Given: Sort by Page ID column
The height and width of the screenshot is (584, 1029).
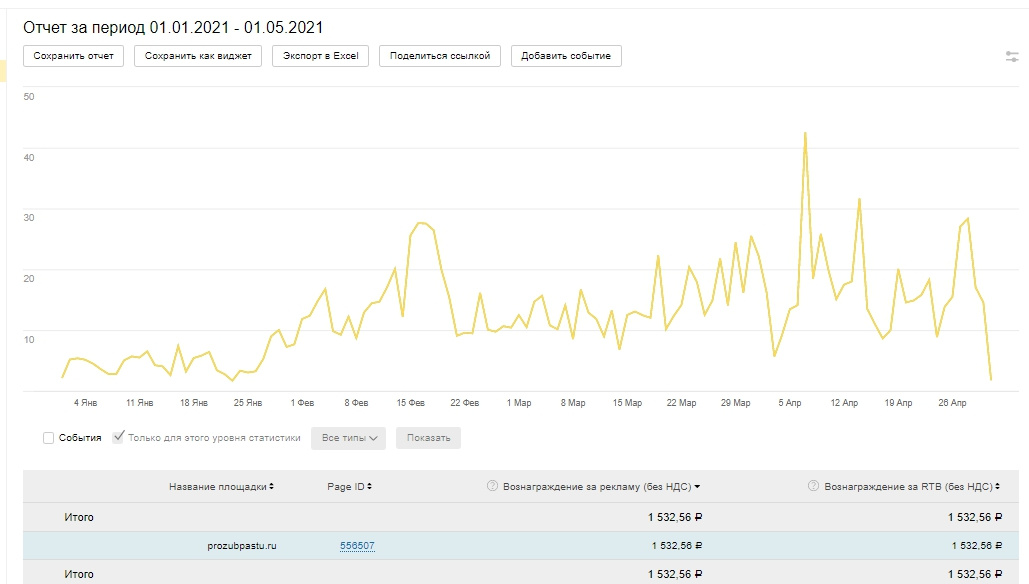Looking at the screenshot, I should click(x=349, y=486).
